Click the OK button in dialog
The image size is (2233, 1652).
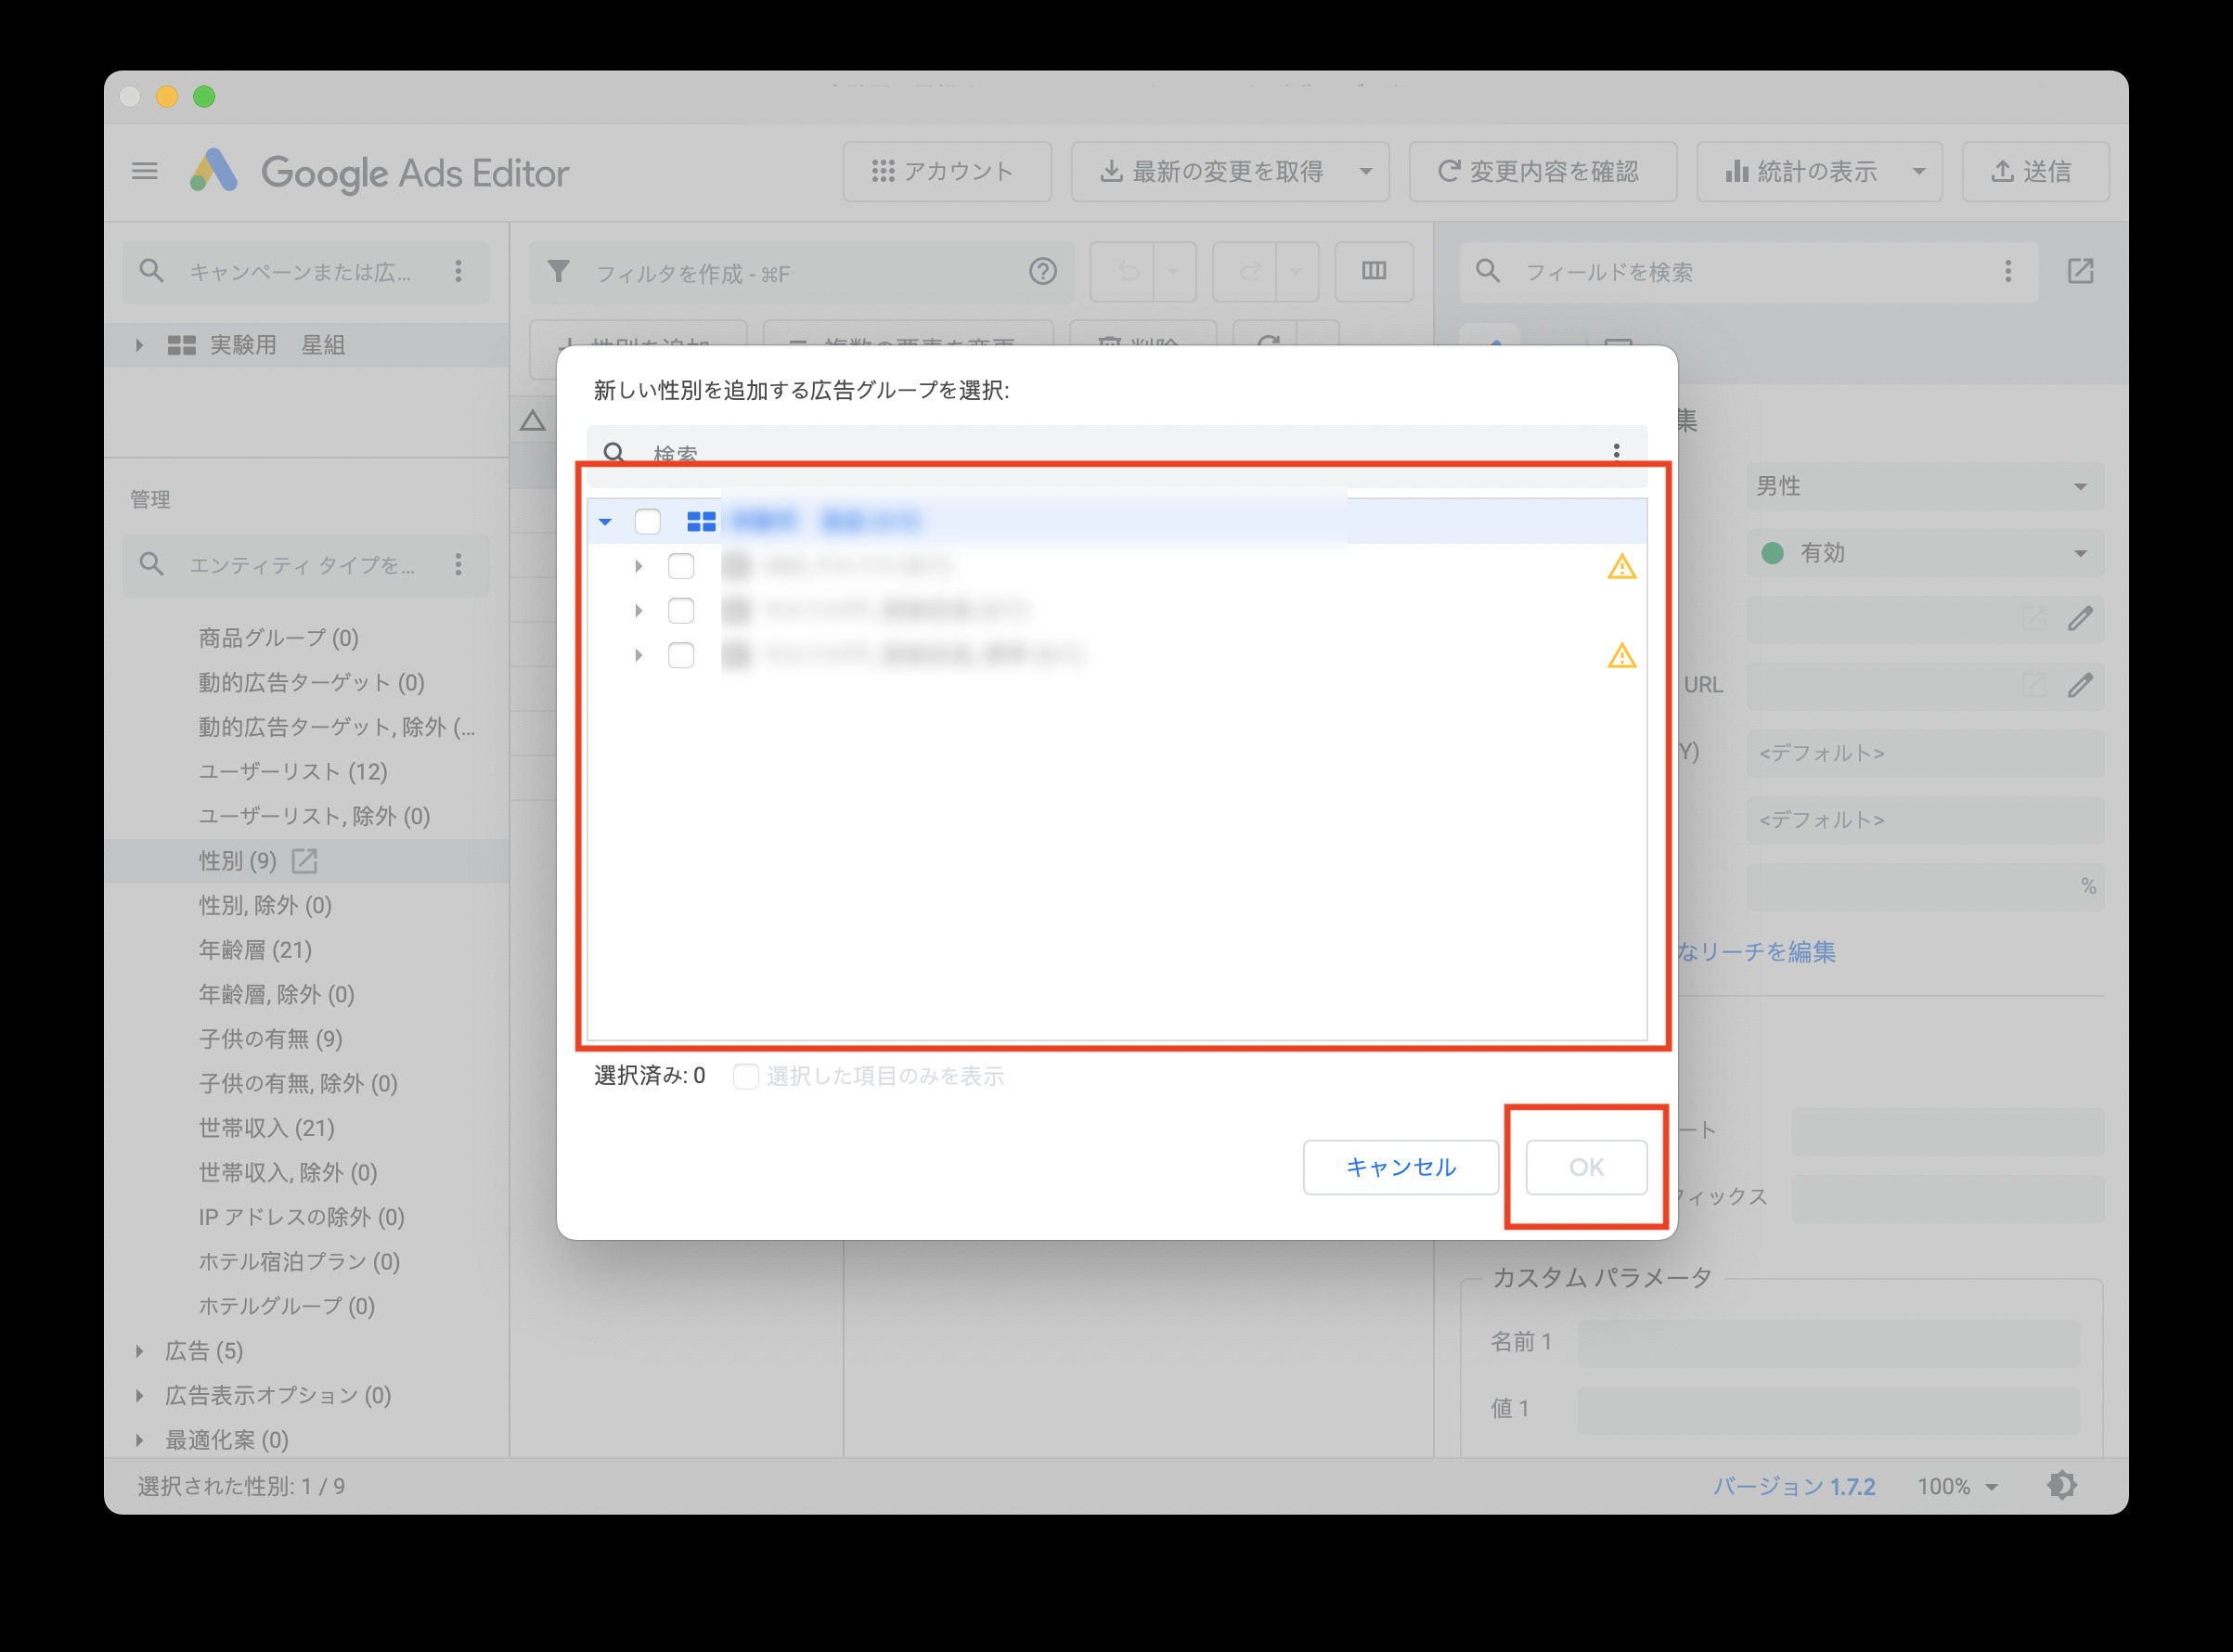pyautogui.click(x=1586, y=1167)
